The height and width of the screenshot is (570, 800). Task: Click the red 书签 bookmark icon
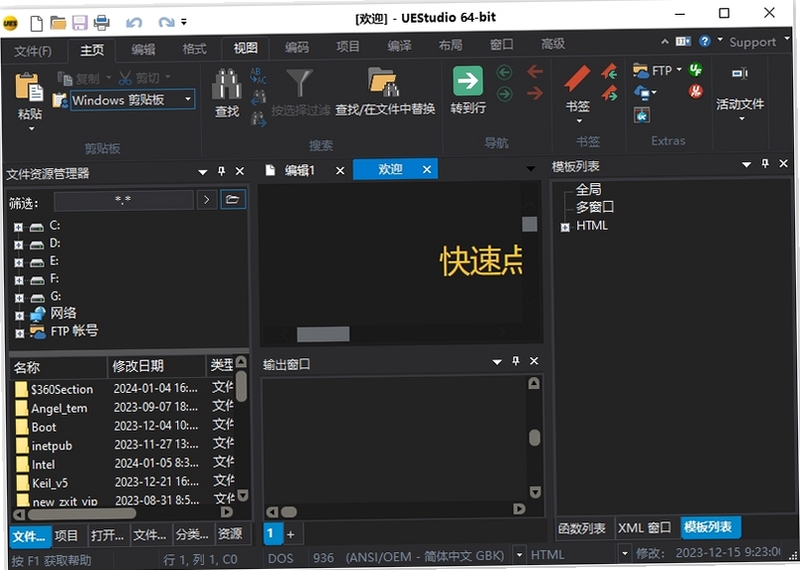577,80
